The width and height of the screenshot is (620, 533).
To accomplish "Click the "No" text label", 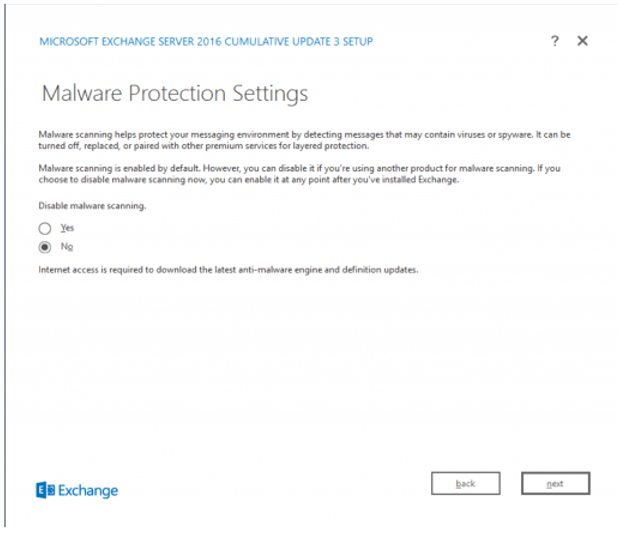I will pyautogui.click(x=67, y=247).
